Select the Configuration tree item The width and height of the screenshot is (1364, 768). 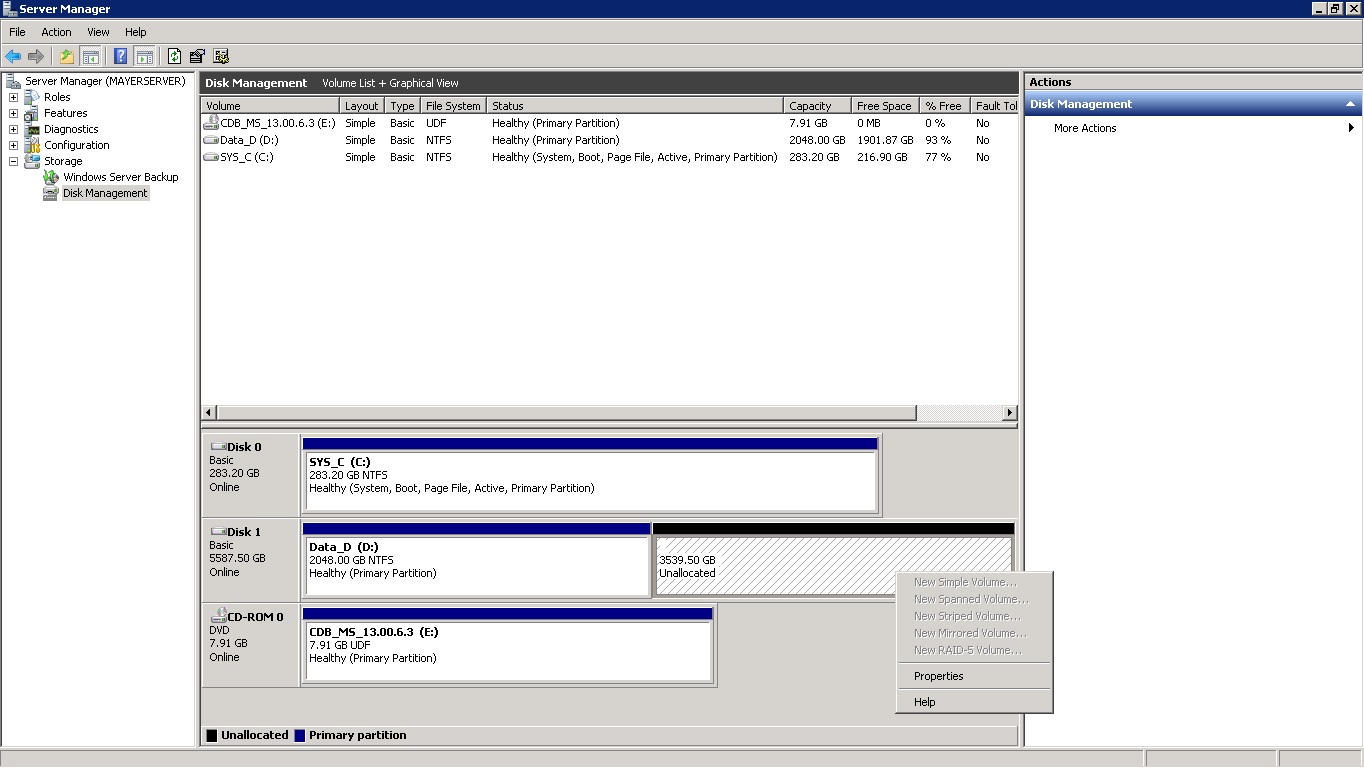pyautogui.click(x=76, y=145)
